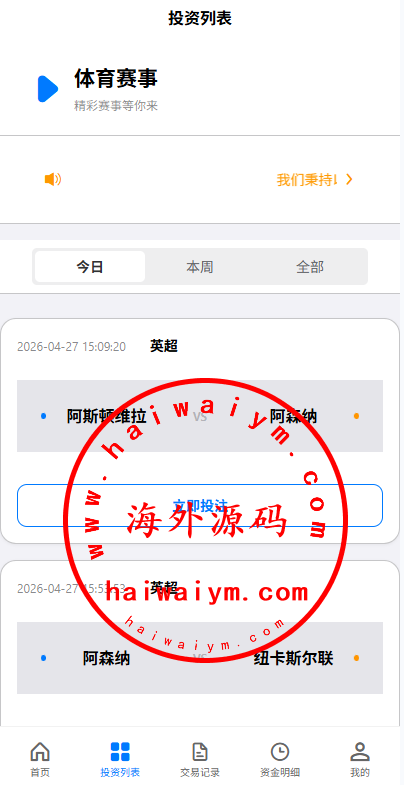Click the 立即投注 button
The height and width of the screenshot is (785, 404).
pyautogui.click(x=200, y=505)
